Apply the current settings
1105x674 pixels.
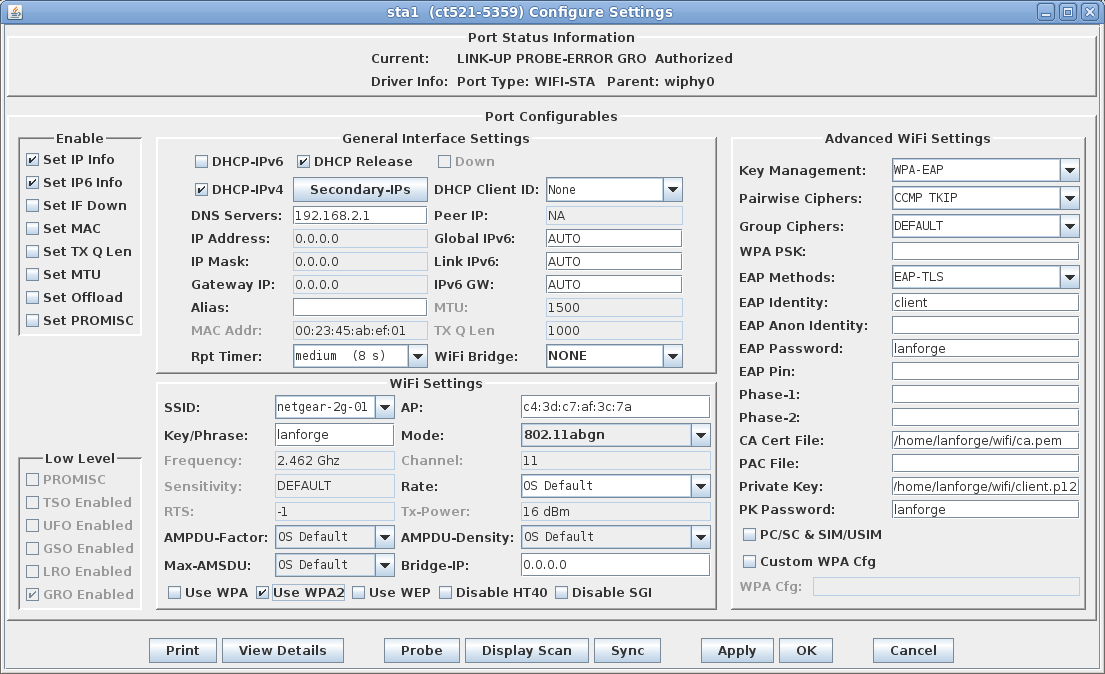737,650
